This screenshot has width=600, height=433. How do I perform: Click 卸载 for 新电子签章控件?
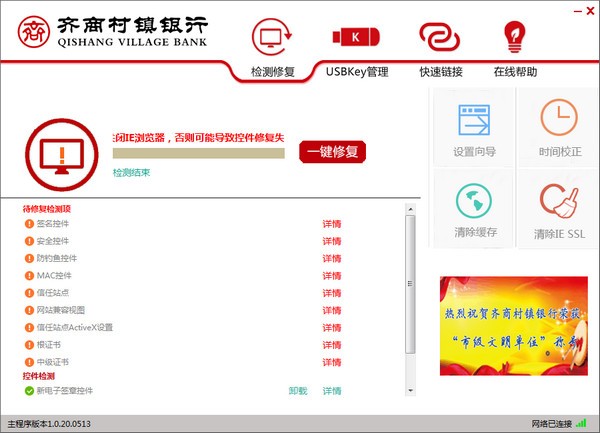point(298,391)
